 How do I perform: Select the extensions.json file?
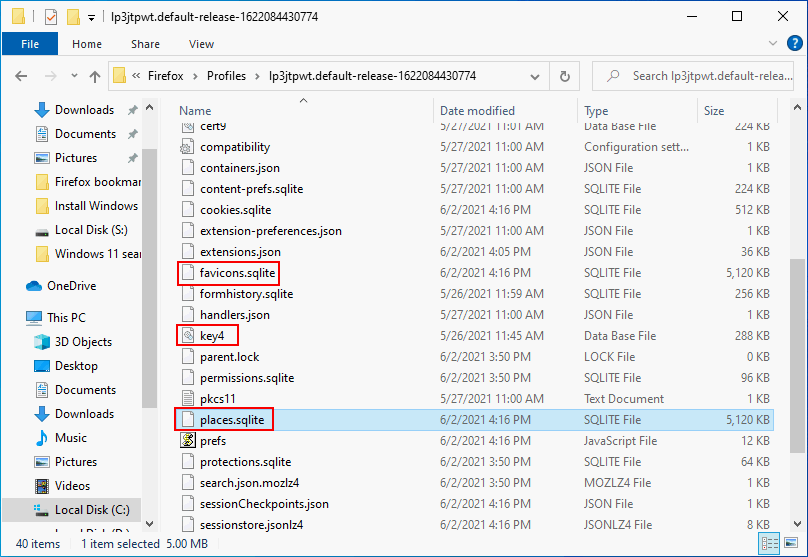pyautogui.click(x=240, y=252)
